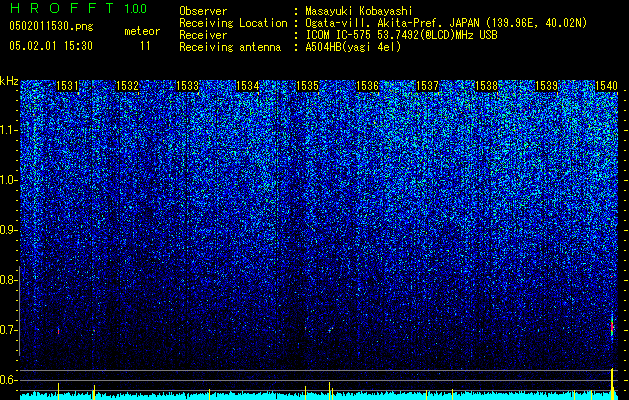The height and width of the screenshot is (400, 629).
Task: Click the 1533 time marker
Action: 187,85
